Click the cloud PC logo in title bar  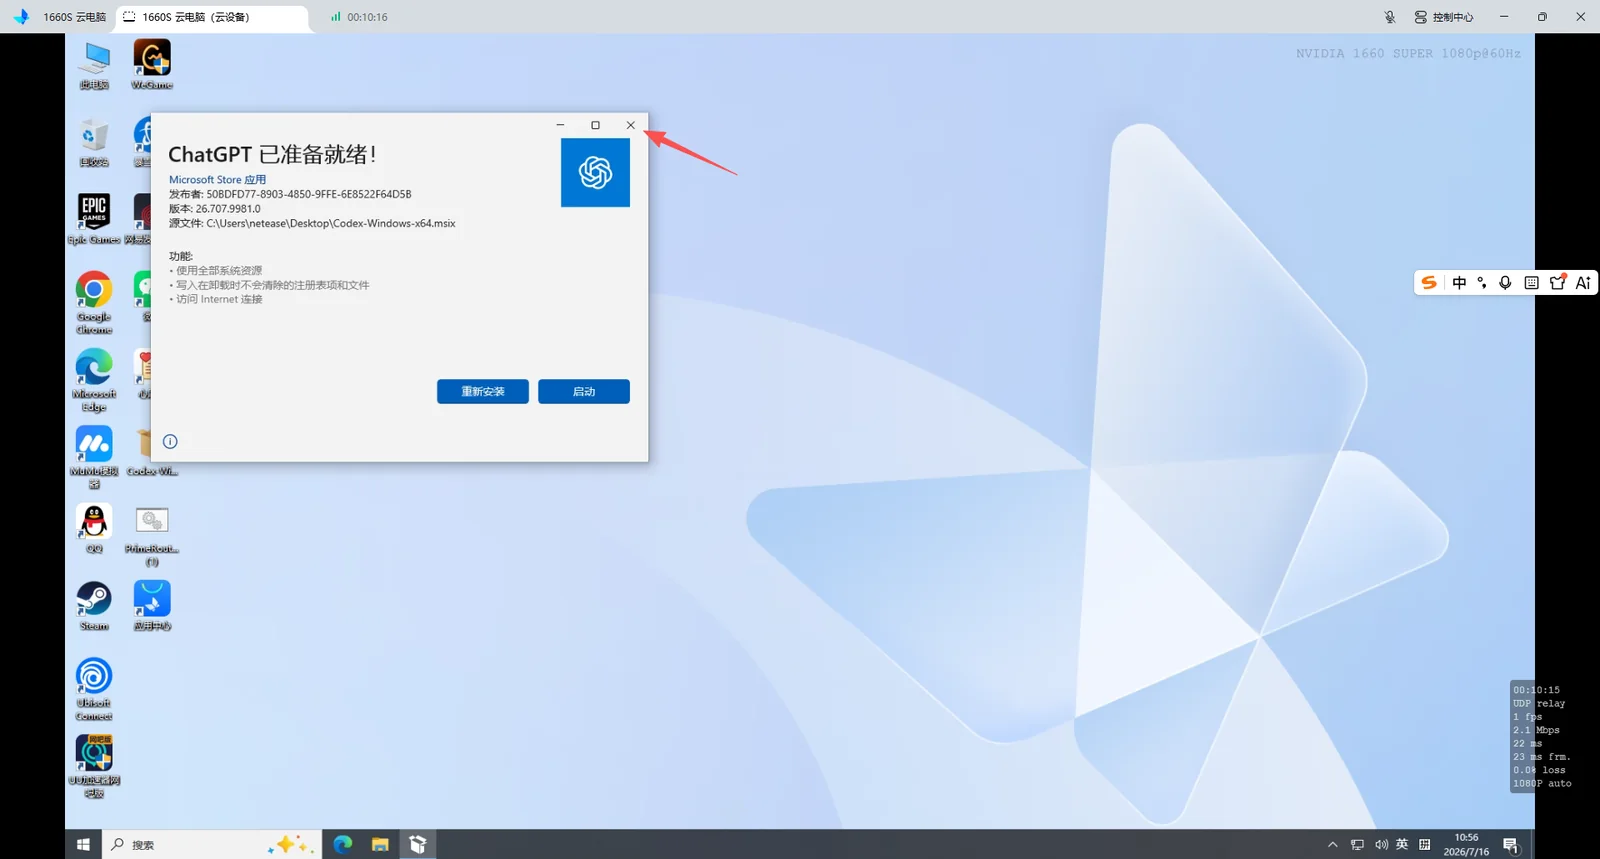point(21,17)
